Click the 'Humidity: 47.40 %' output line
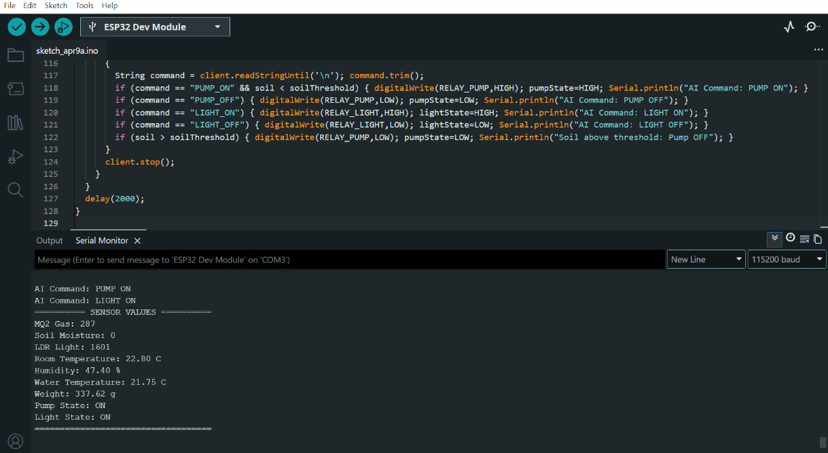The image size is (828, 453). [78, 371]
